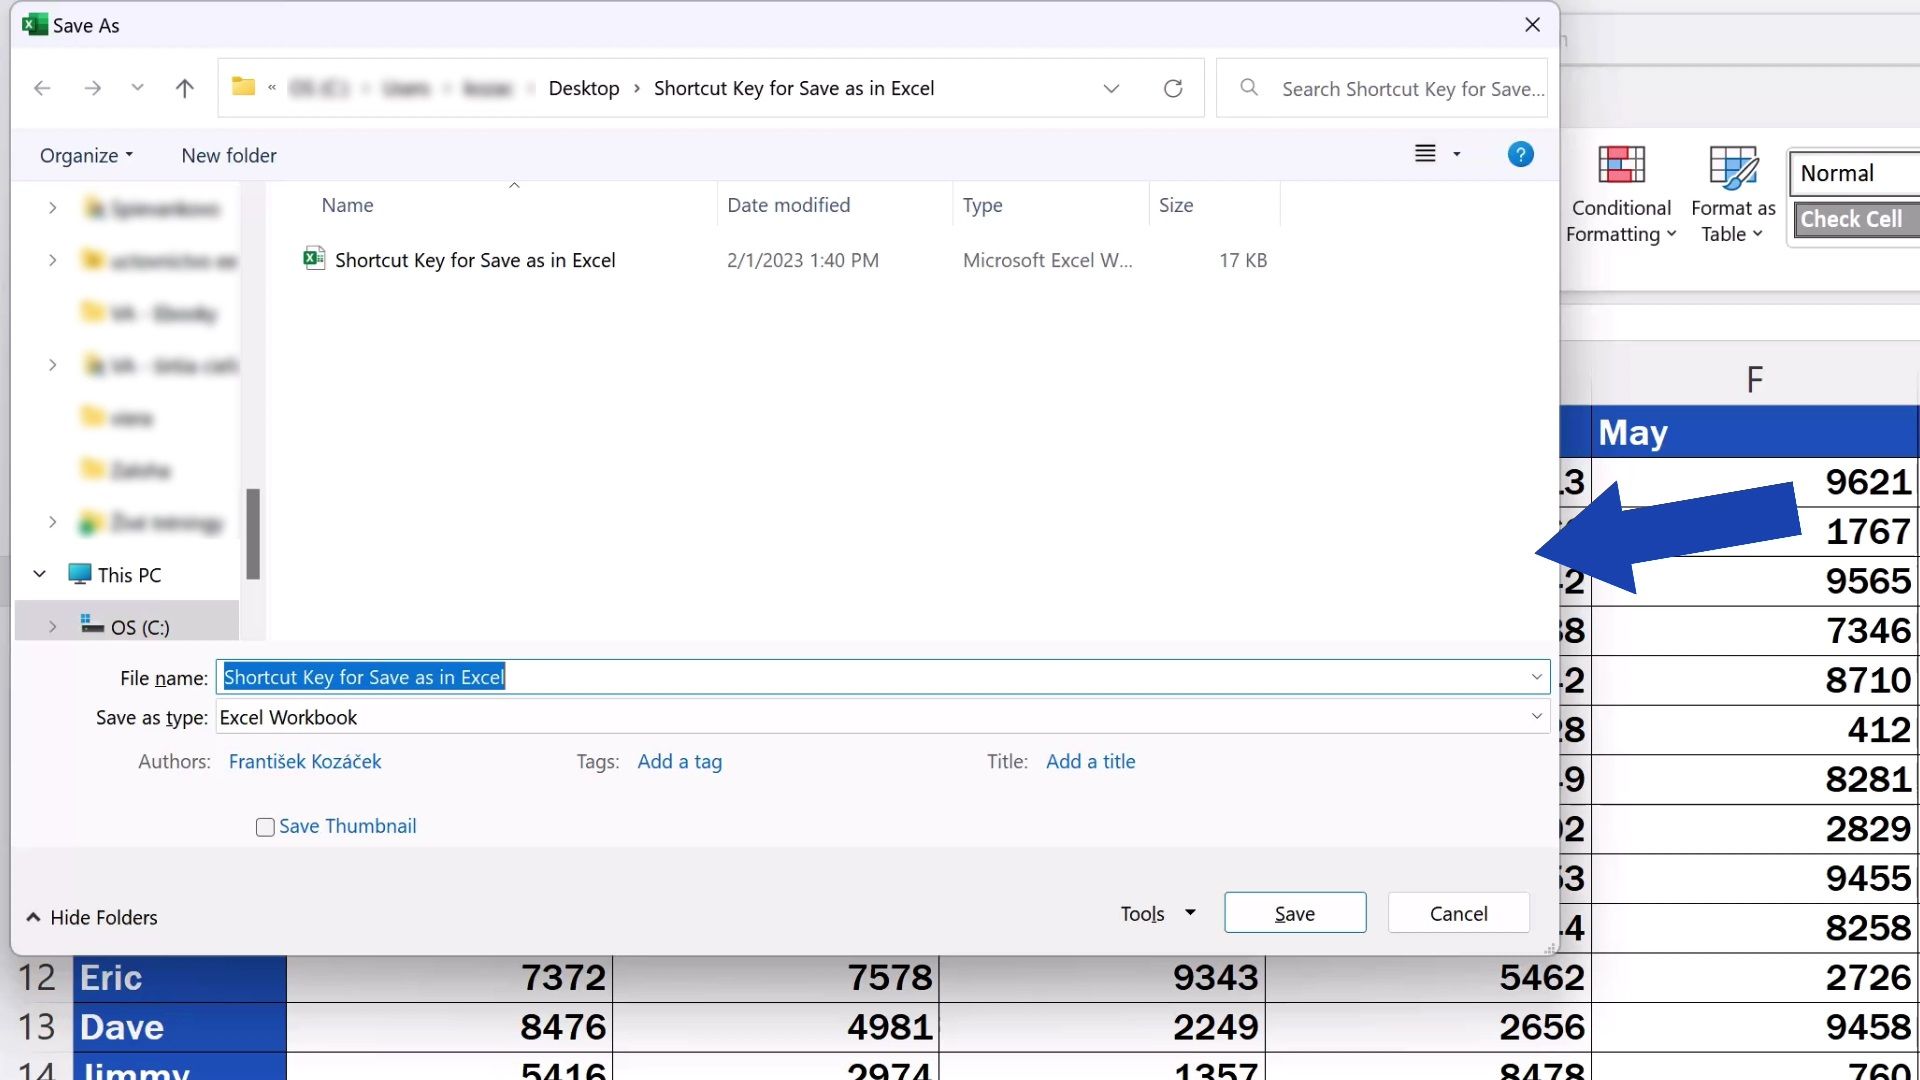Expand the first blurred folder in tree
This screenshot has height=1080, width=1920.
52,208
